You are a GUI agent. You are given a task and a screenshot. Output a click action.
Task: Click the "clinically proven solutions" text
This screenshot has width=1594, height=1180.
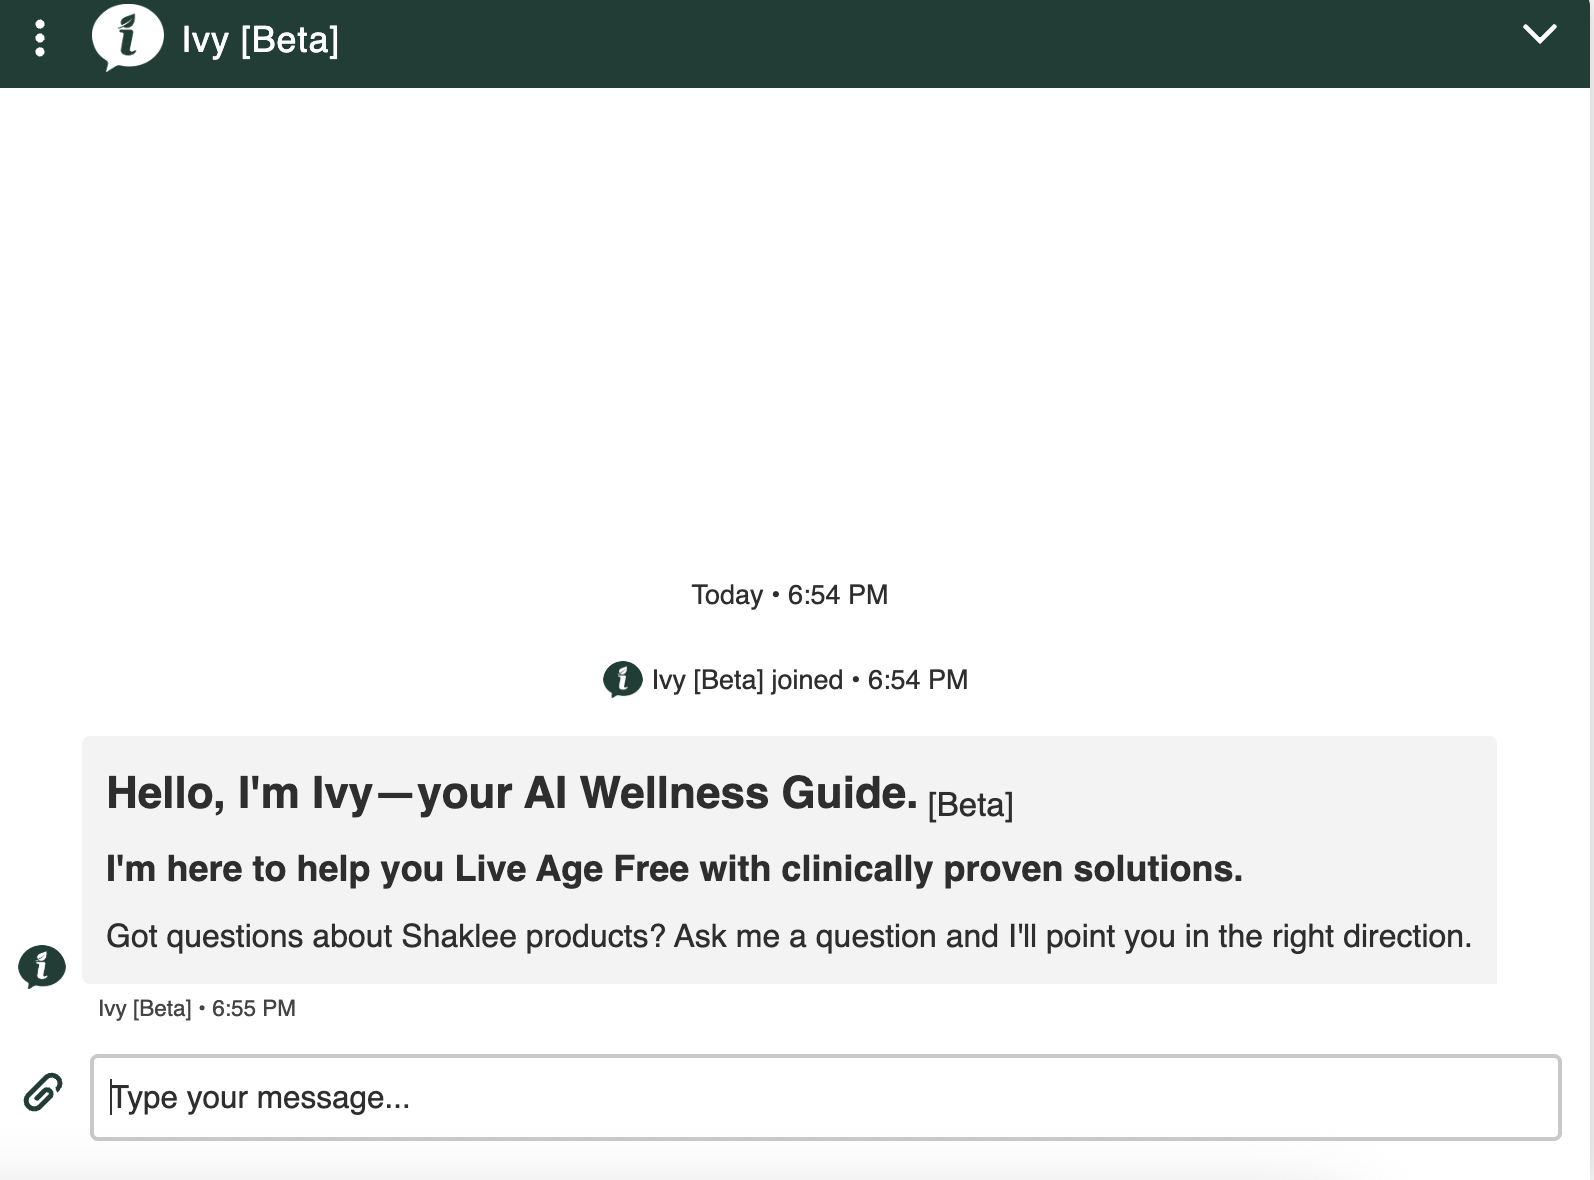(1011, 869)
